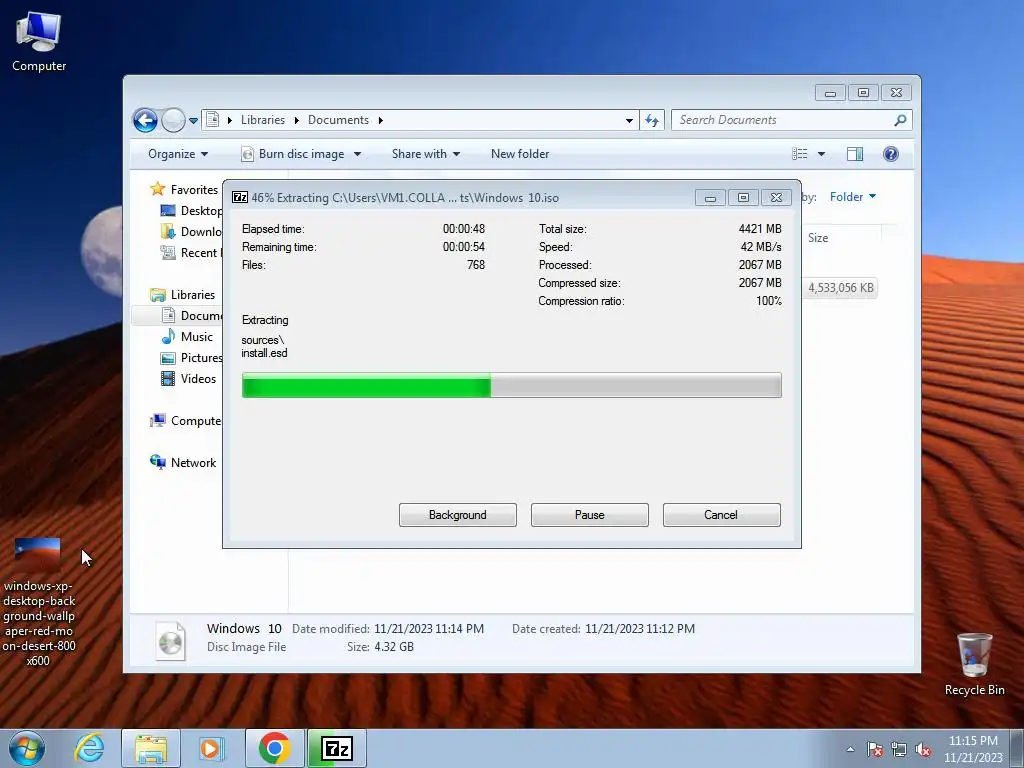This screenshot has width=1024, height=768.
Task: Select Network in navigation pane
Action: 184,462
